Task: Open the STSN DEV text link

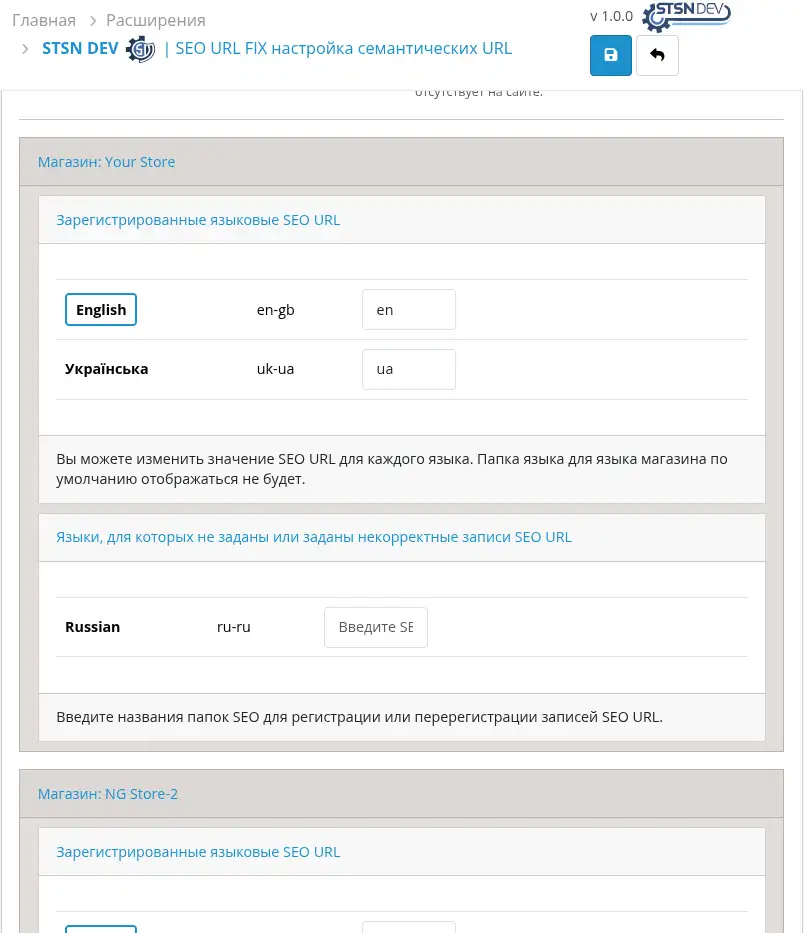Action: 80,48
